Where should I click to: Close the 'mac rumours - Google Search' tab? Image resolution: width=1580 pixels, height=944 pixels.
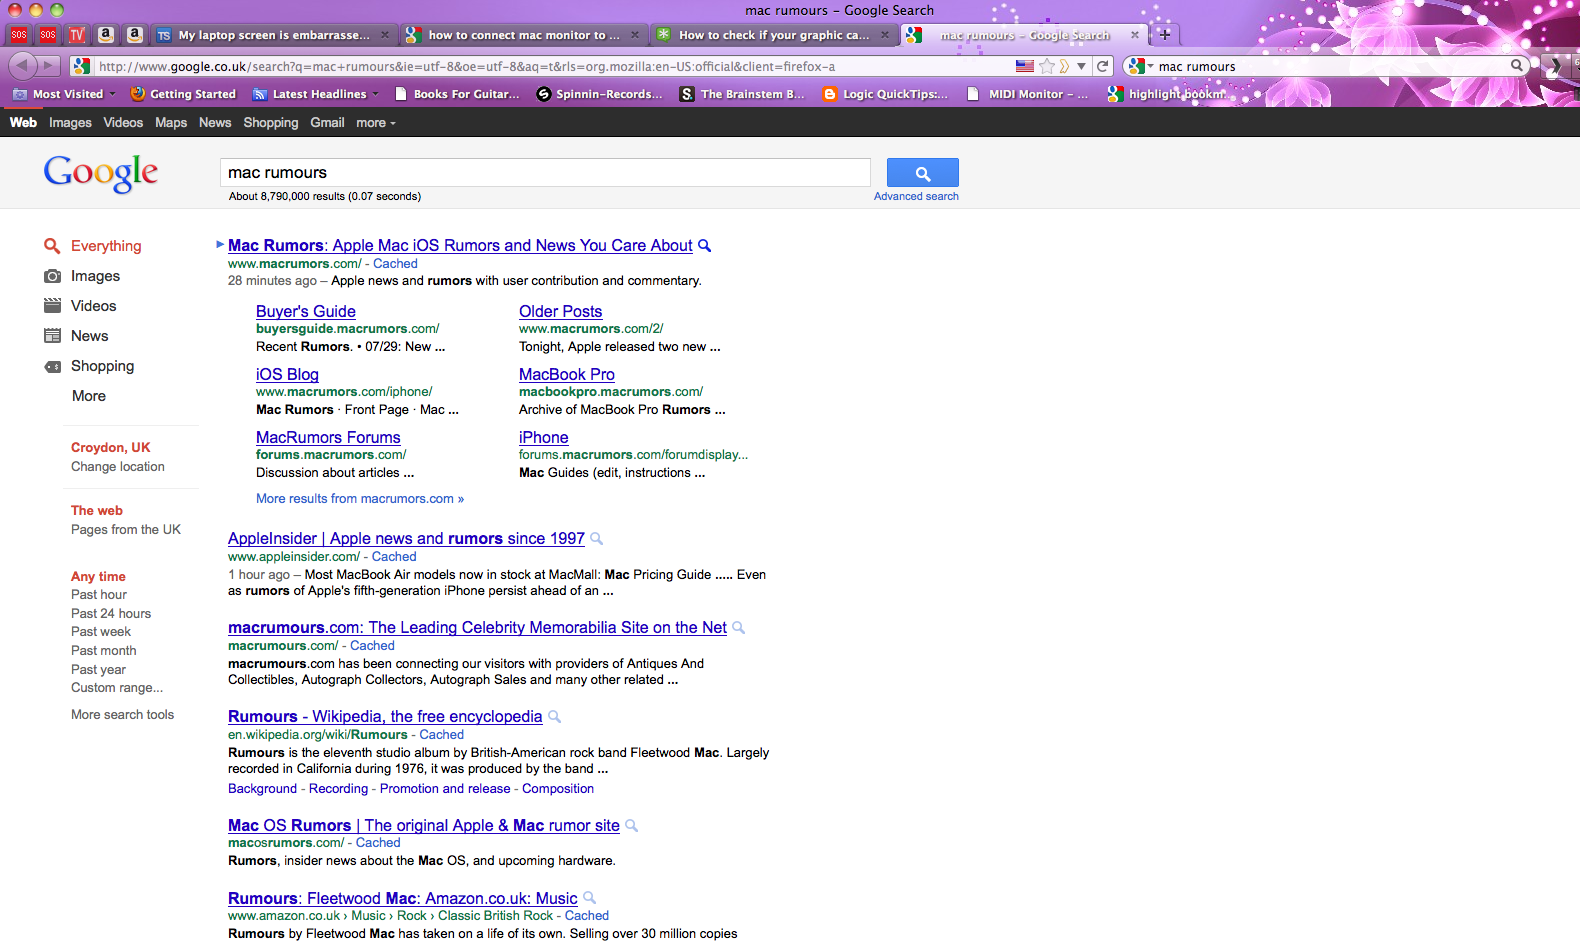pyautogui.click(x=1135, y=35)
